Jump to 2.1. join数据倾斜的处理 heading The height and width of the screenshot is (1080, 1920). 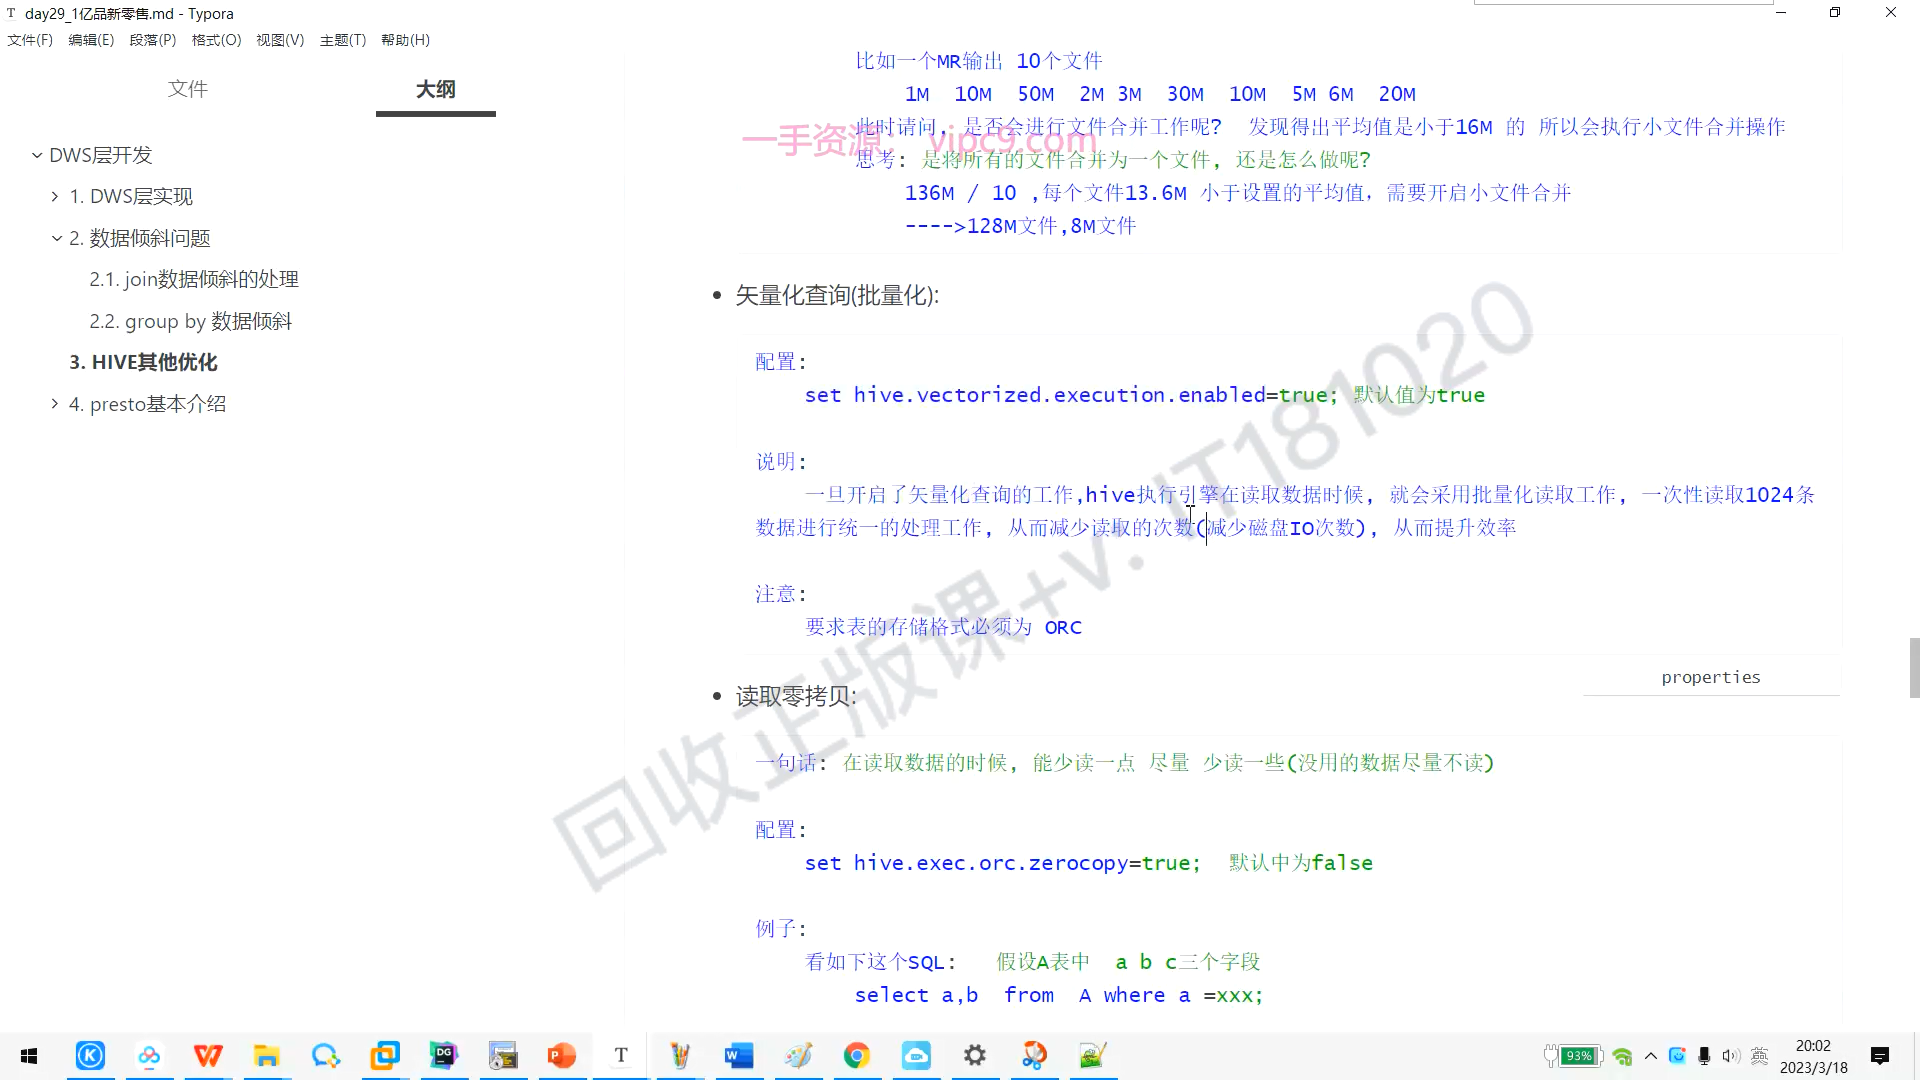pyautogui.click(x=194, y=280)
